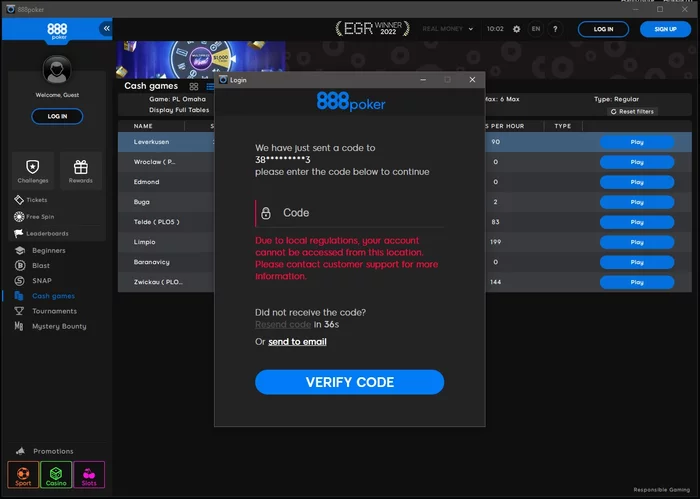Select Mystery Bounty in the sidebar menu
The height and width of the screenshot is (499, 700).
50,326
